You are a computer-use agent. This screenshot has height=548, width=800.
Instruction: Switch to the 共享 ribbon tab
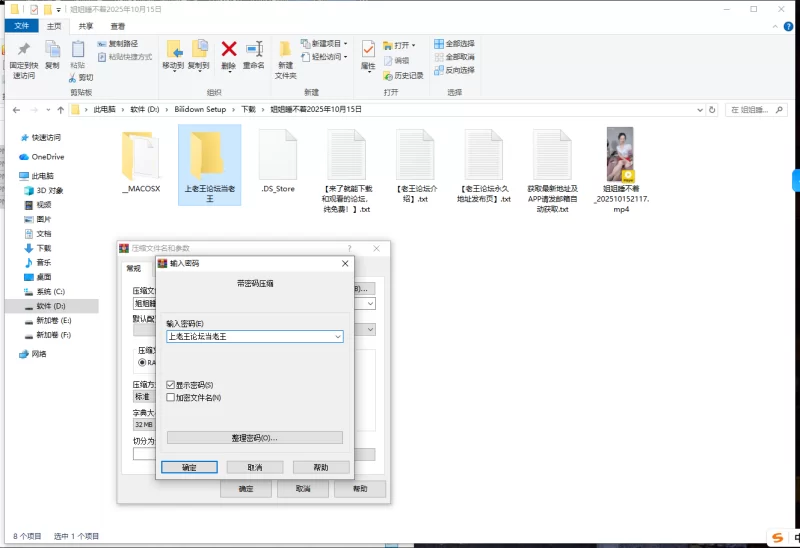86,26
